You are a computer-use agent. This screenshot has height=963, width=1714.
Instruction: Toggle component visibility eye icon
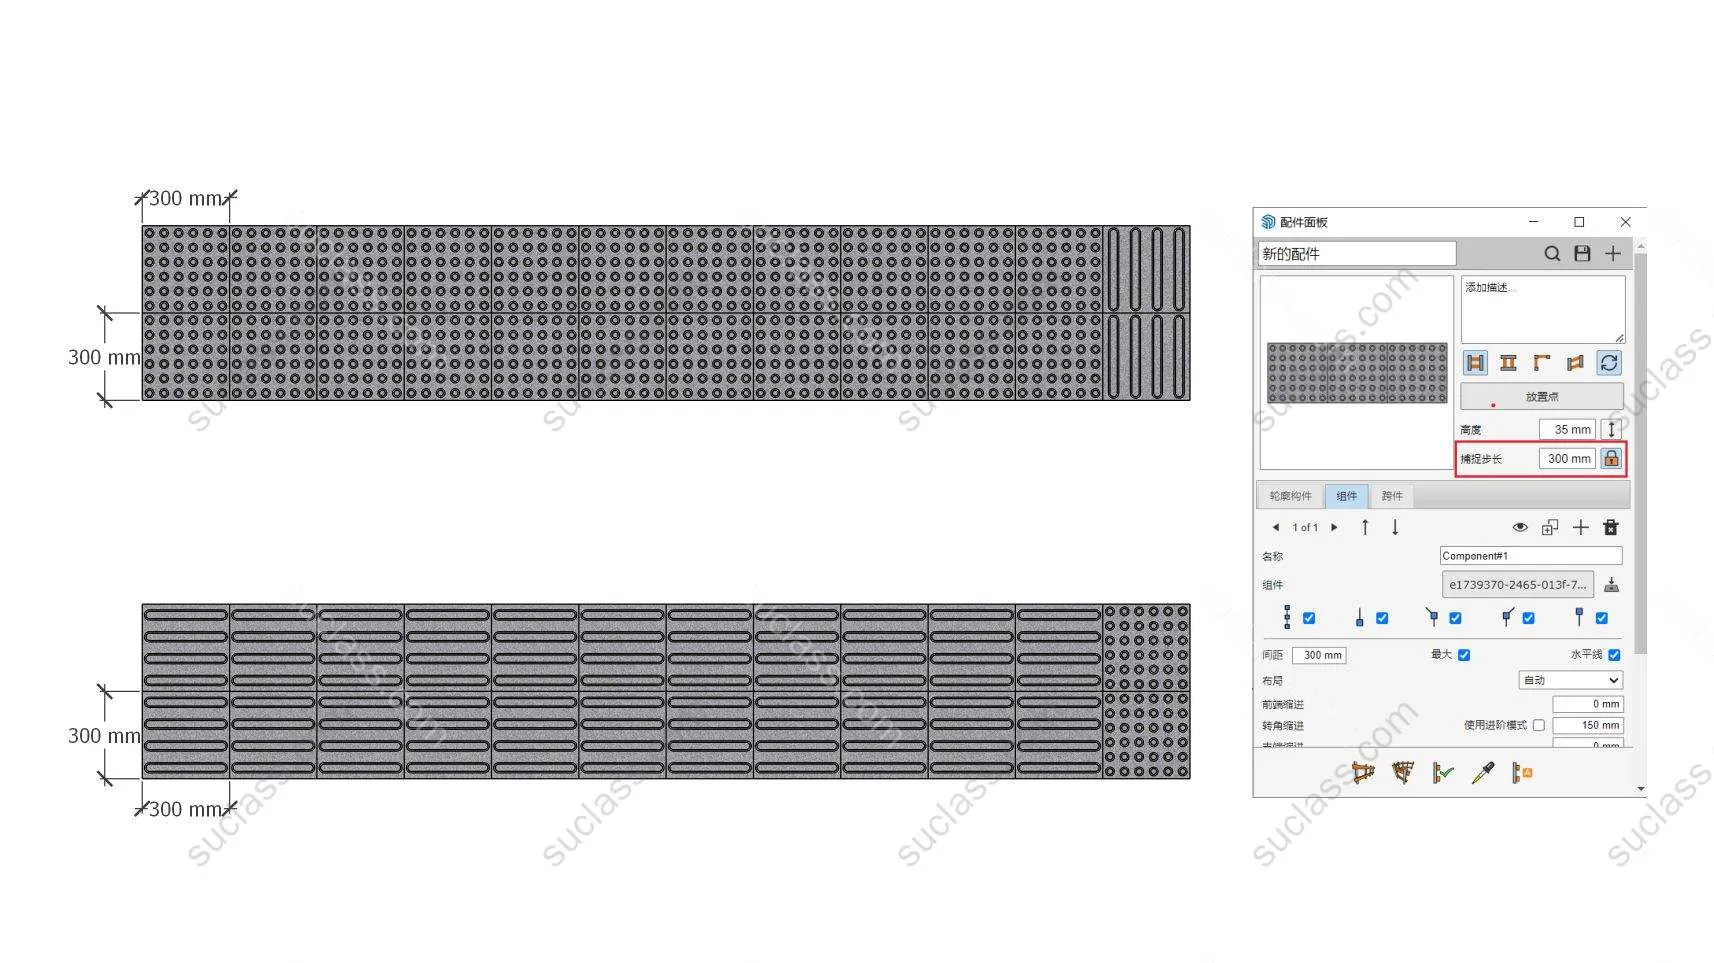[x=1520, y=527]
